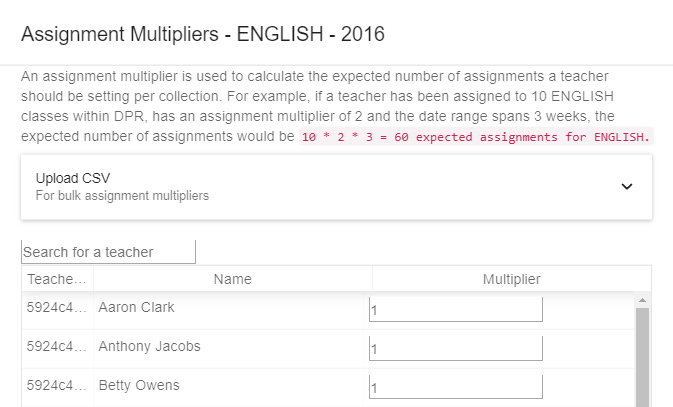Viewport: 673px width, 407px height.
Task: Click the table's vertical scrollbar thumb
Action: pos(642,355)
